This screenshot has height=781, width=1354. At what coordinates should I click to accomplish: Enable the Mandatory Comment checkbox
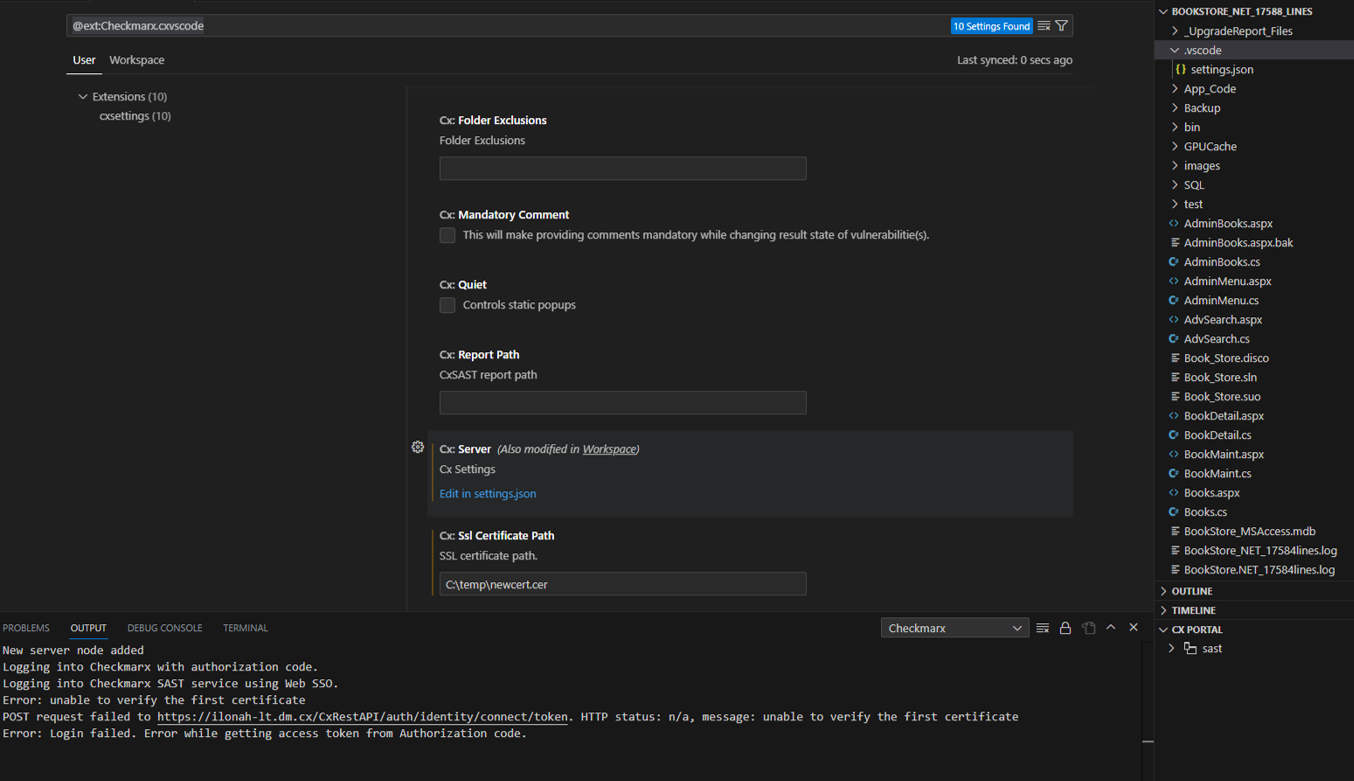447,235
